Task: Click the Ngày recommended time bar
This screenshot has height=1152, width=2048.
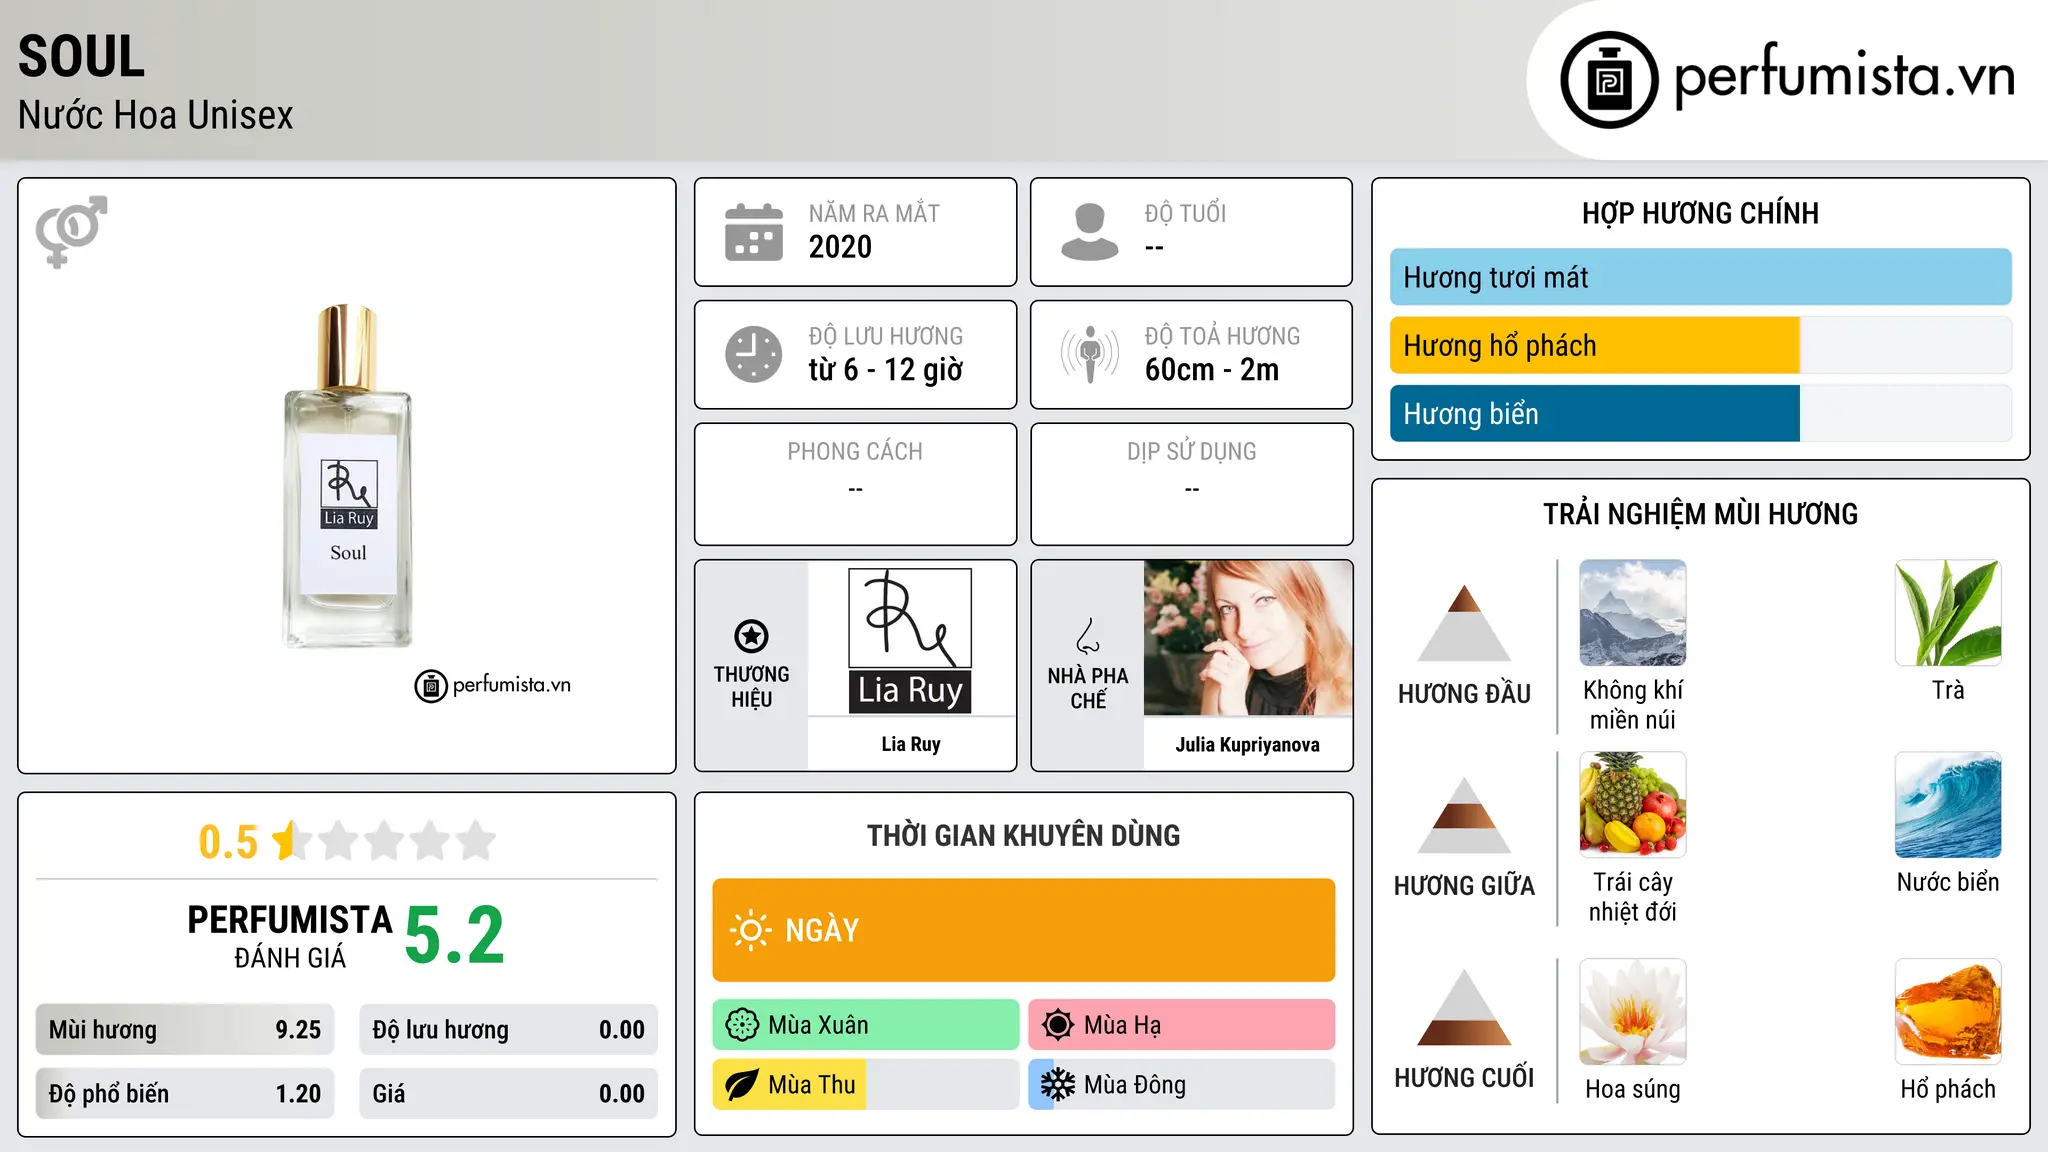Action: (1024, 930)
